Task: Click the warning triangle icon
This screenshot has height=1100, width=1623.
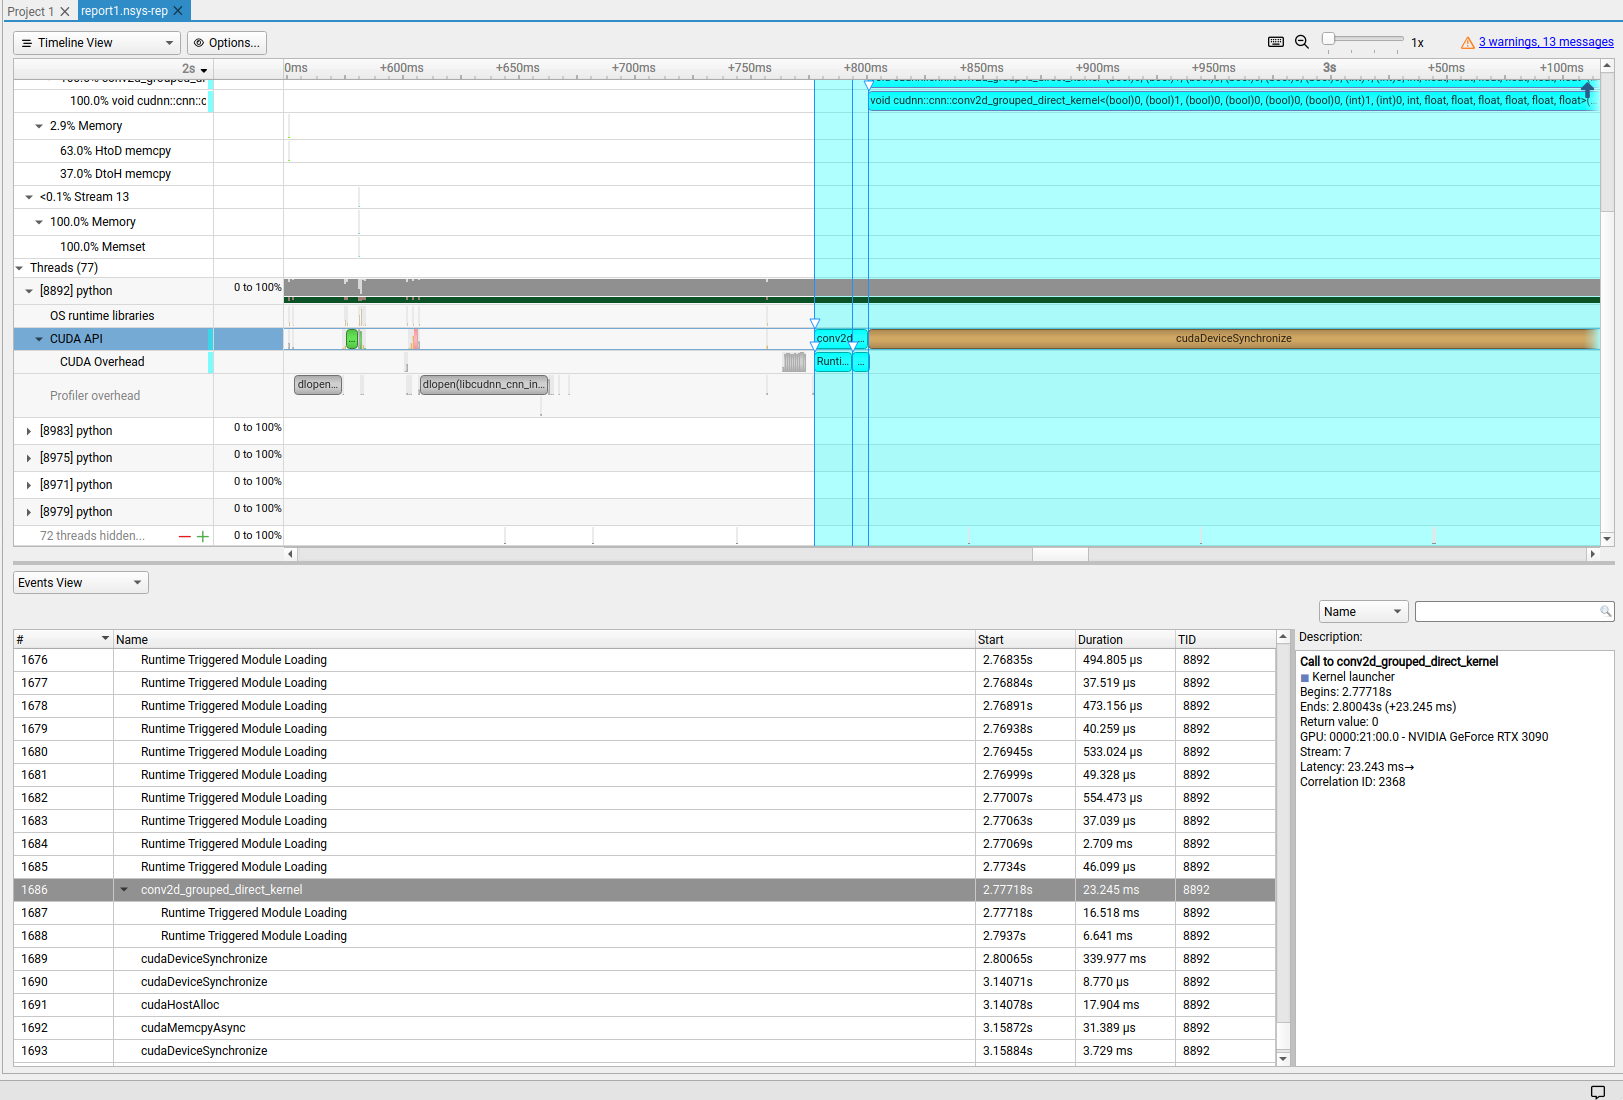Action: tap(1467, 42)
